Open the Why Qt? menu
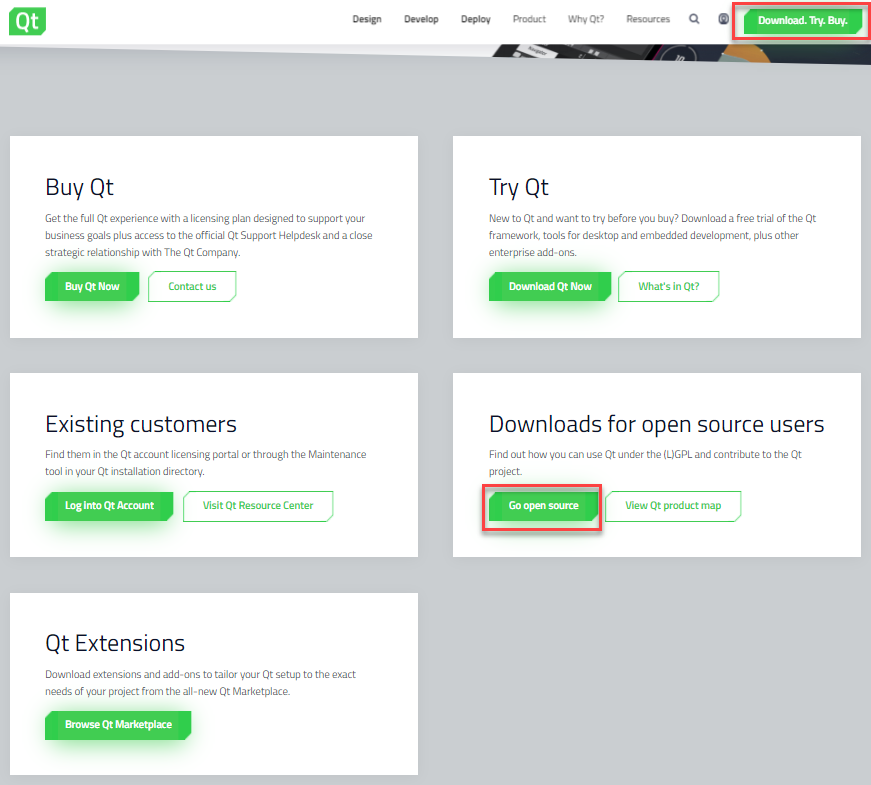 585,19
